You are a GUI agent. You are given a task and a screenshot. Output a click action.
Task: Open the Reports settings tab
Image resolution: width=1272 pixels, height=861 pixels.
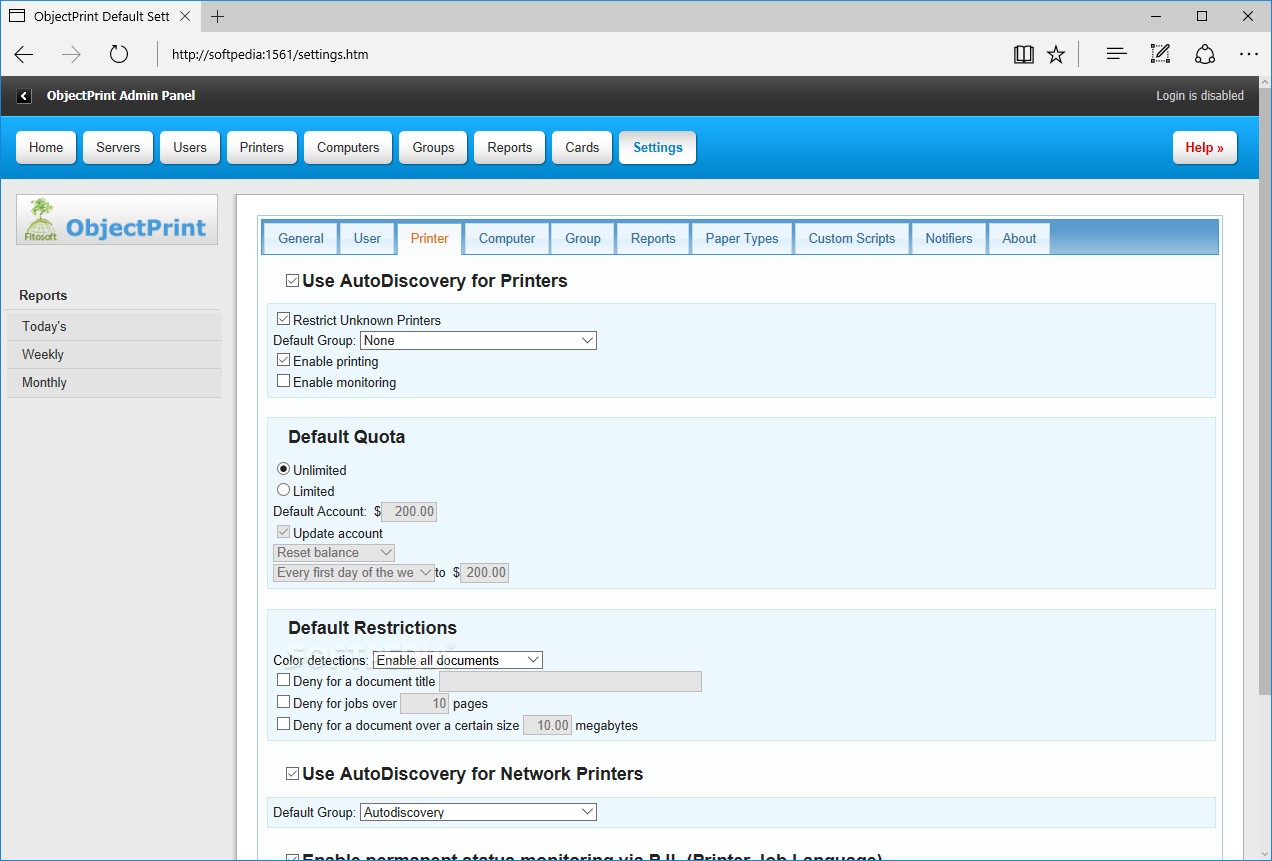(x=653, y=238)
